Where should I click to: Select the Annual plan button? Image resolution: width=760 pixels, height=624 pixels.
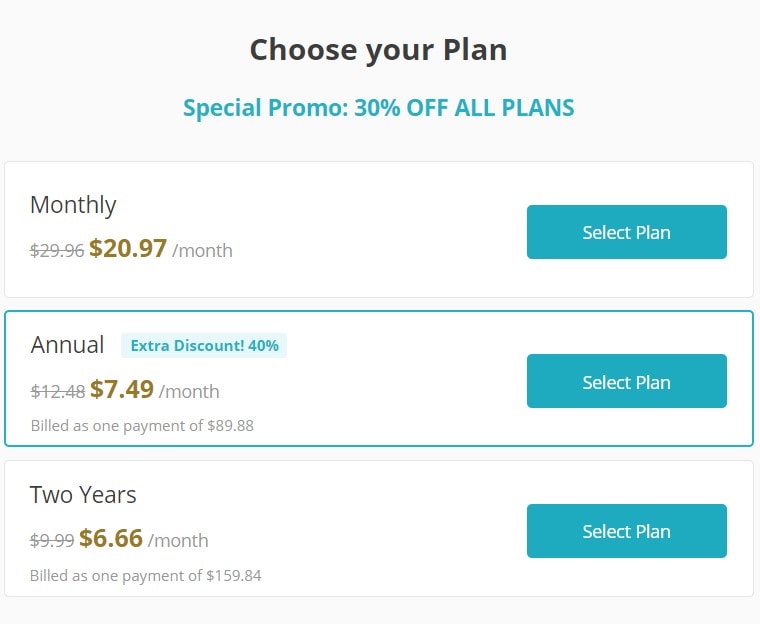tap(626, 382)
